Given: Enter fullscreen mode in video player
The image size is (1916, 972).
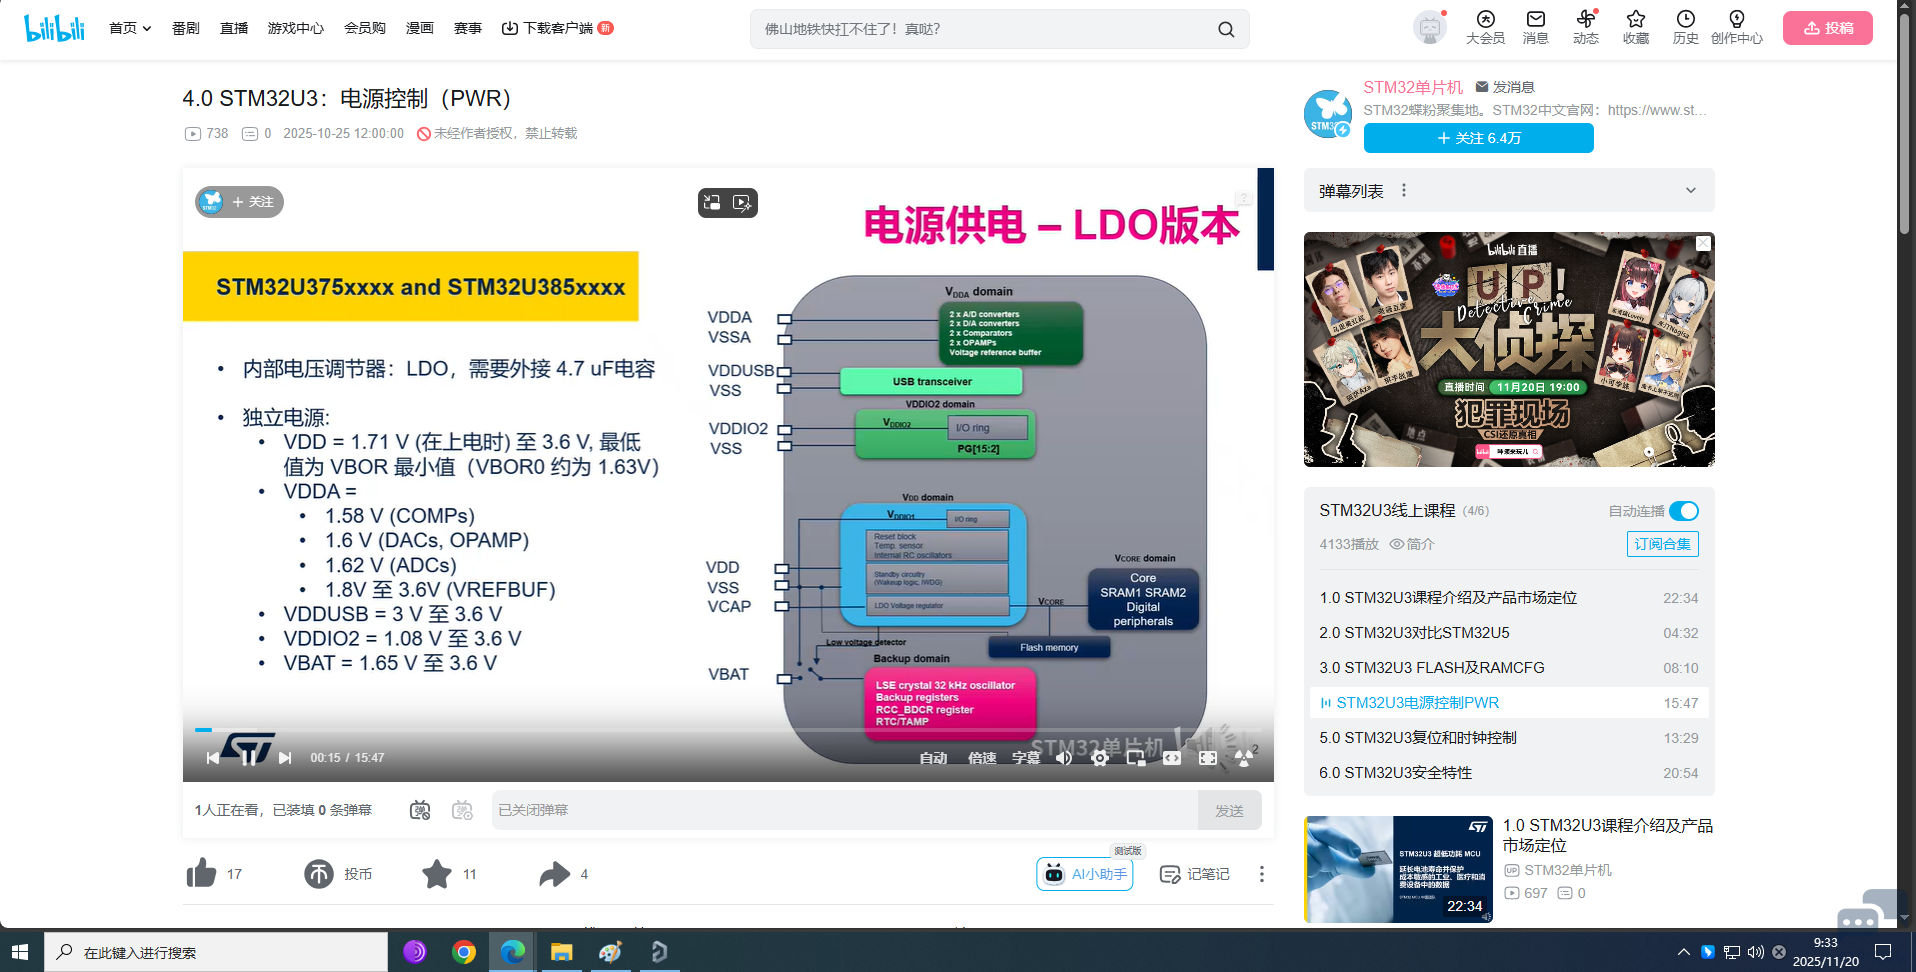Looking at the screenshot, I should tap(1208, 758).
